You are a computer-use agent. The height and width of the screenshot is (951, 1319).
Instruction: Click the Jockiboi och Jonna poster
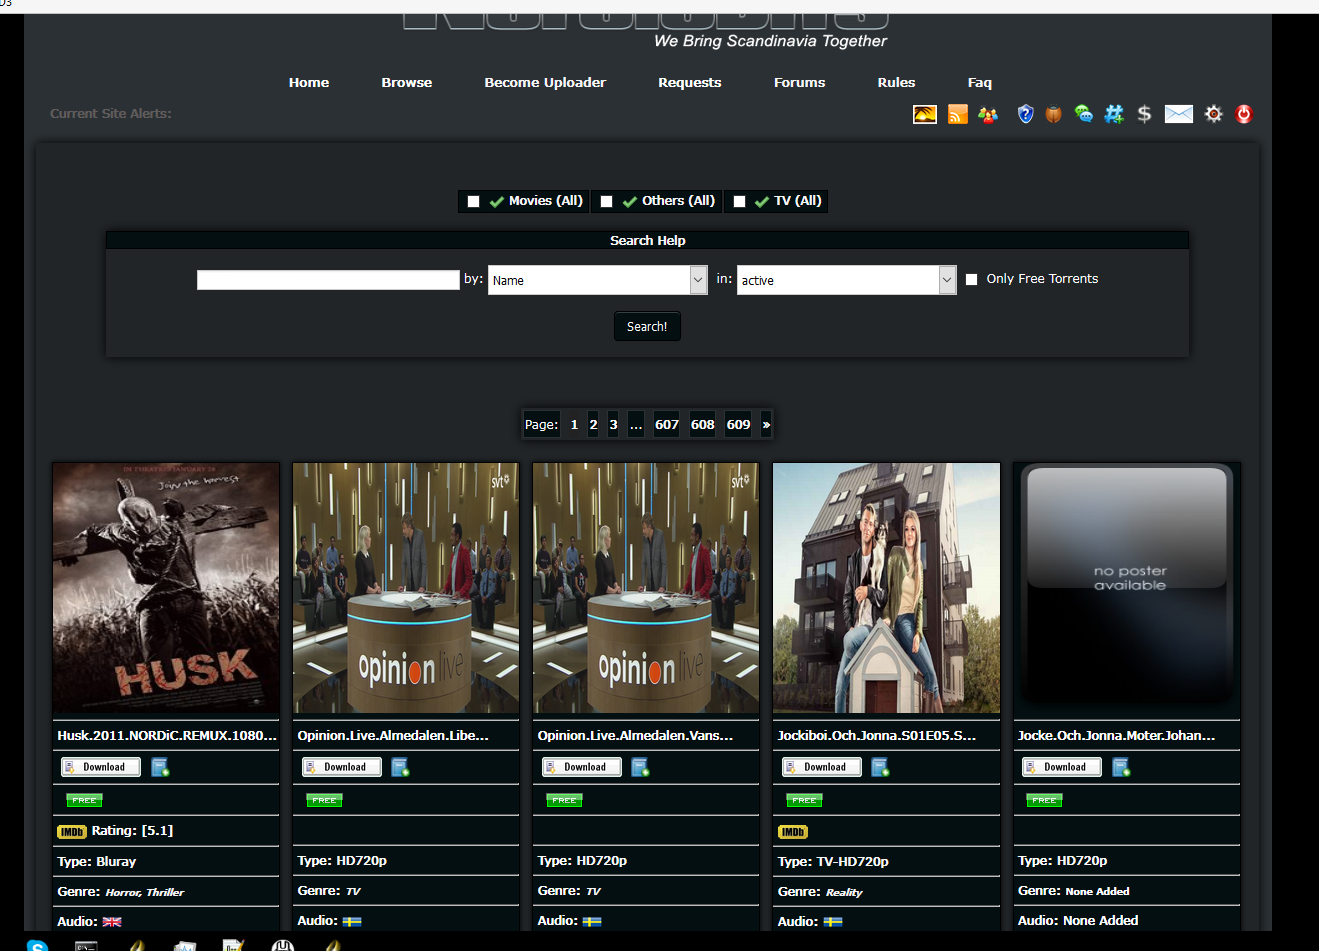pos(886,587)
